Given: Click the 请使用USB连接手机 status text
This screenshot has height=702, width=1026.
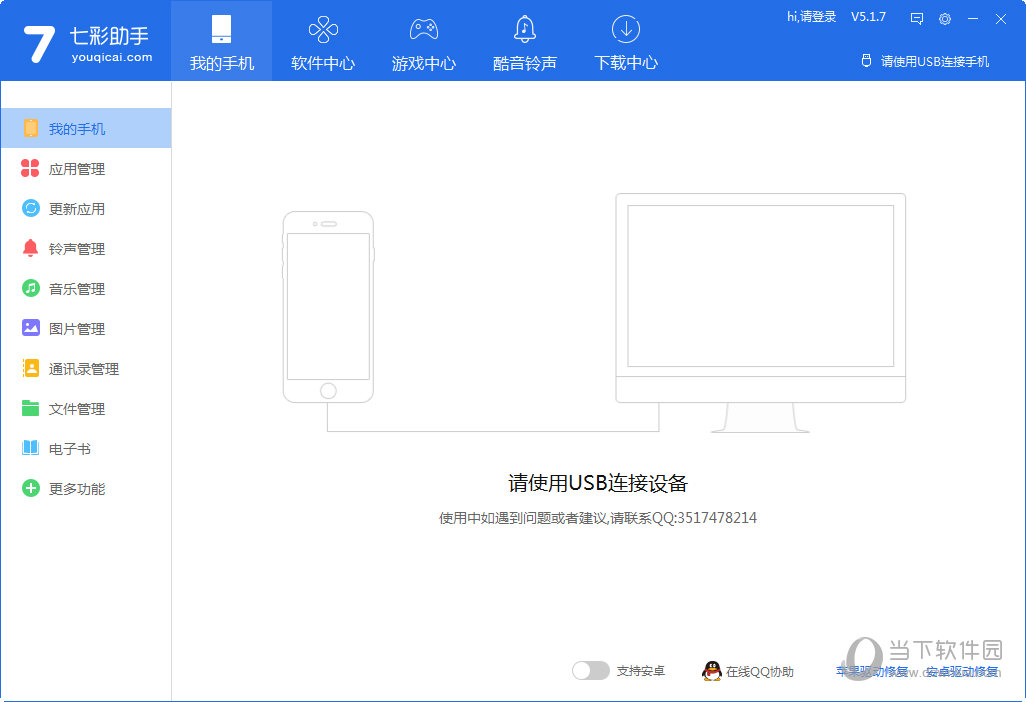Looking at the screenshot, I should pos(935,61).
